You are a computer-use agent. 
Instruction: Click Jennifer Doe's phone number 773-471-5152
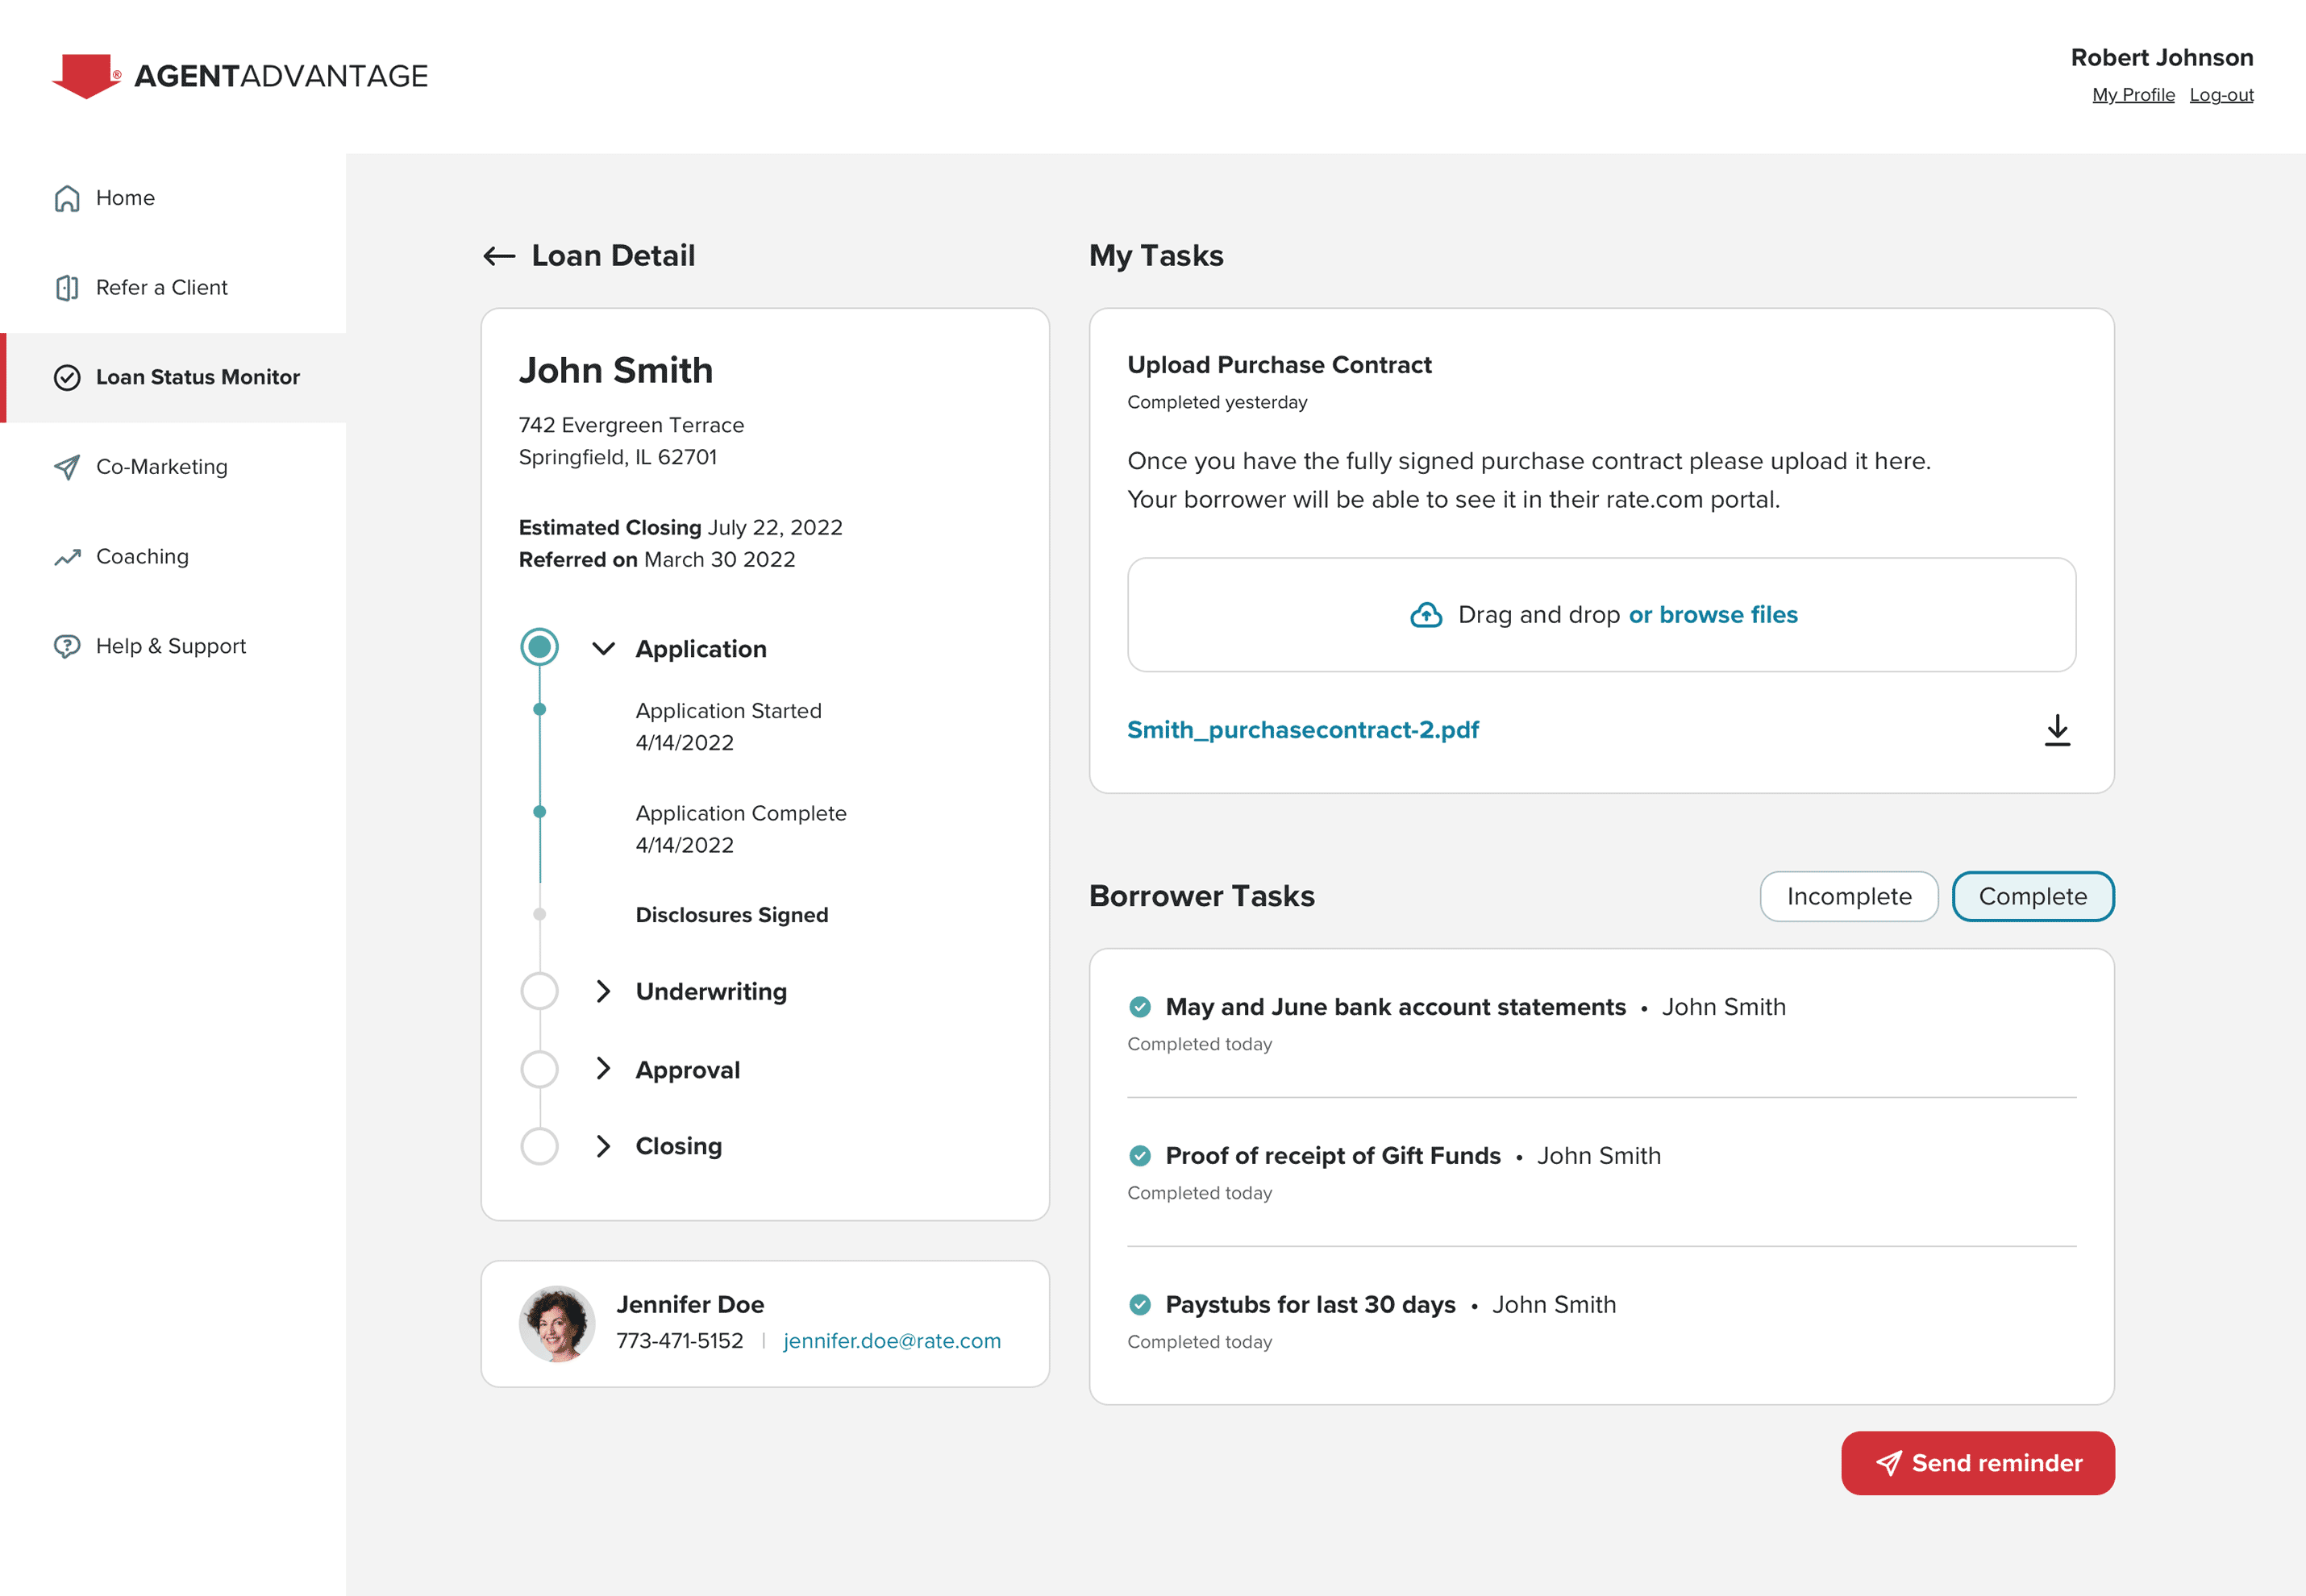(680, 1341)
